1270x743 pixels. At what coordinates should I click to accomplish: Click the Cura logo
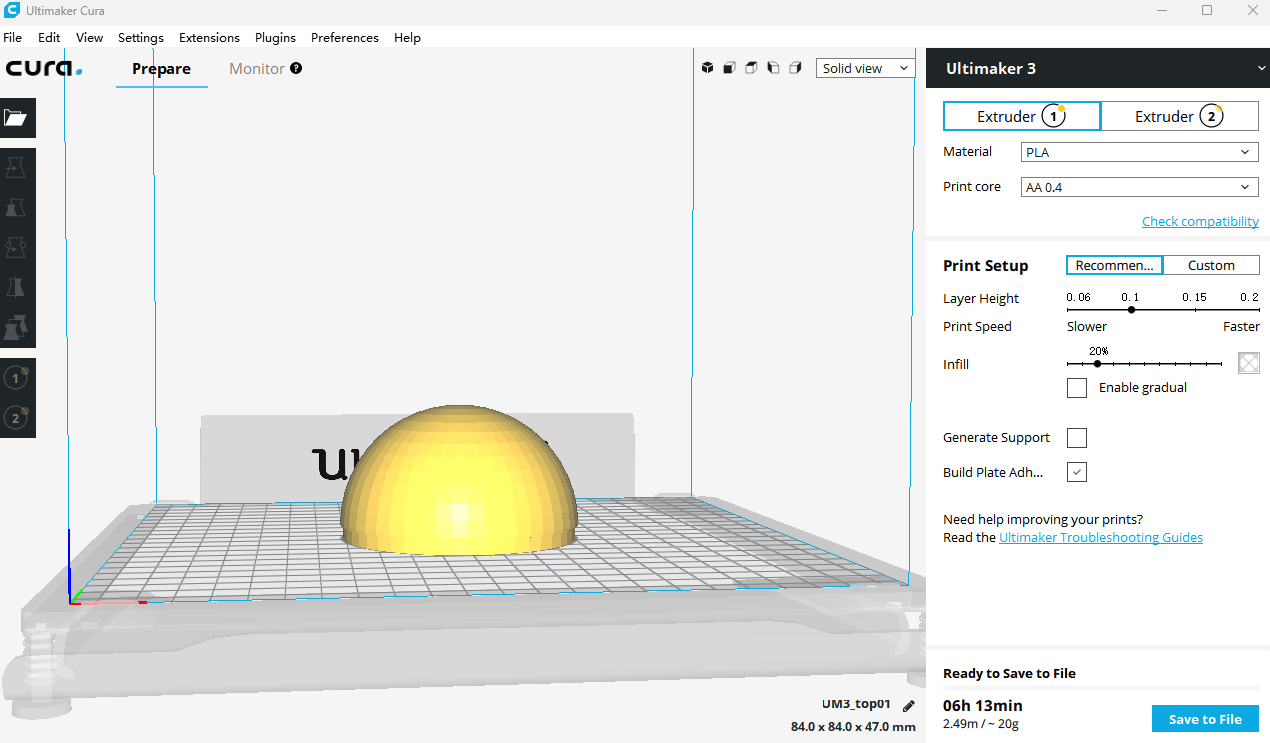point(44,69)
